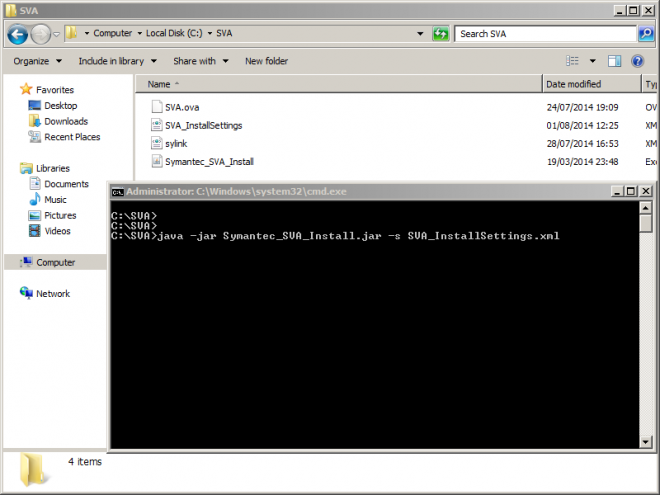Click the SVA_InstallSettings file name

pyautogui.click(x=204, y=125)
